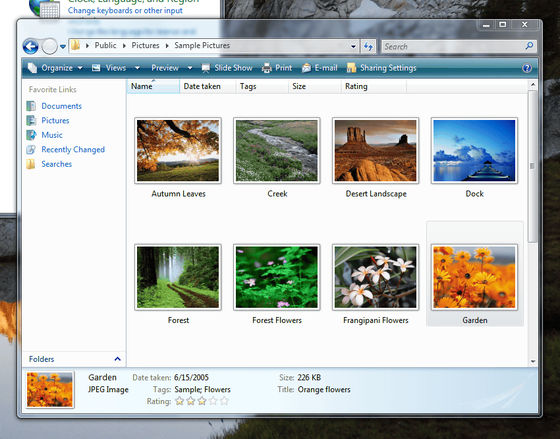The width and height of the screenshot is (560, 439).
Task: Click the Recently Changed sidebar icon
Action: coord(31,149)
